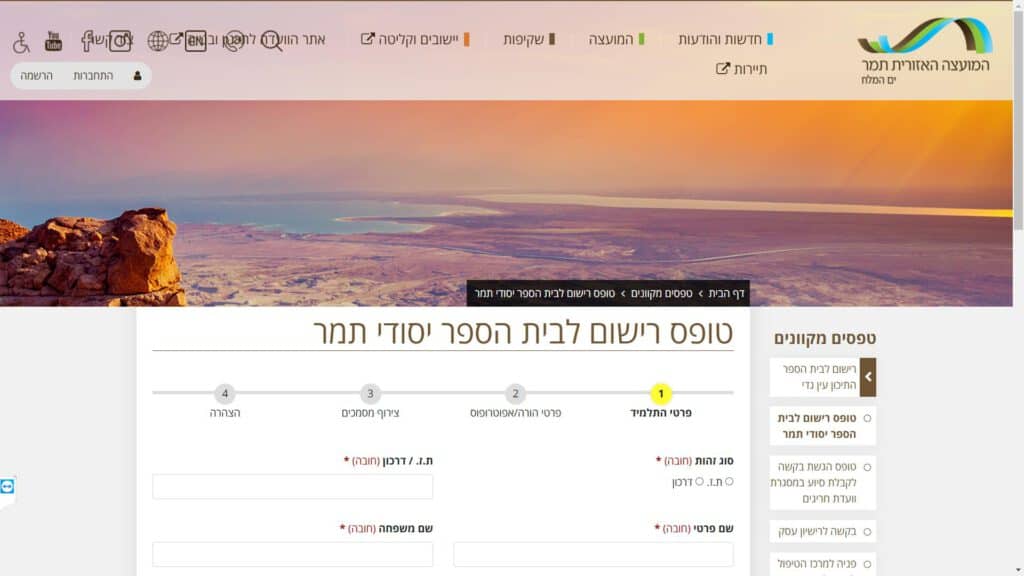The width and height of the screenshot is (1024, 576).
Task: Click the התחברות login link
Action: click(93, 76)
